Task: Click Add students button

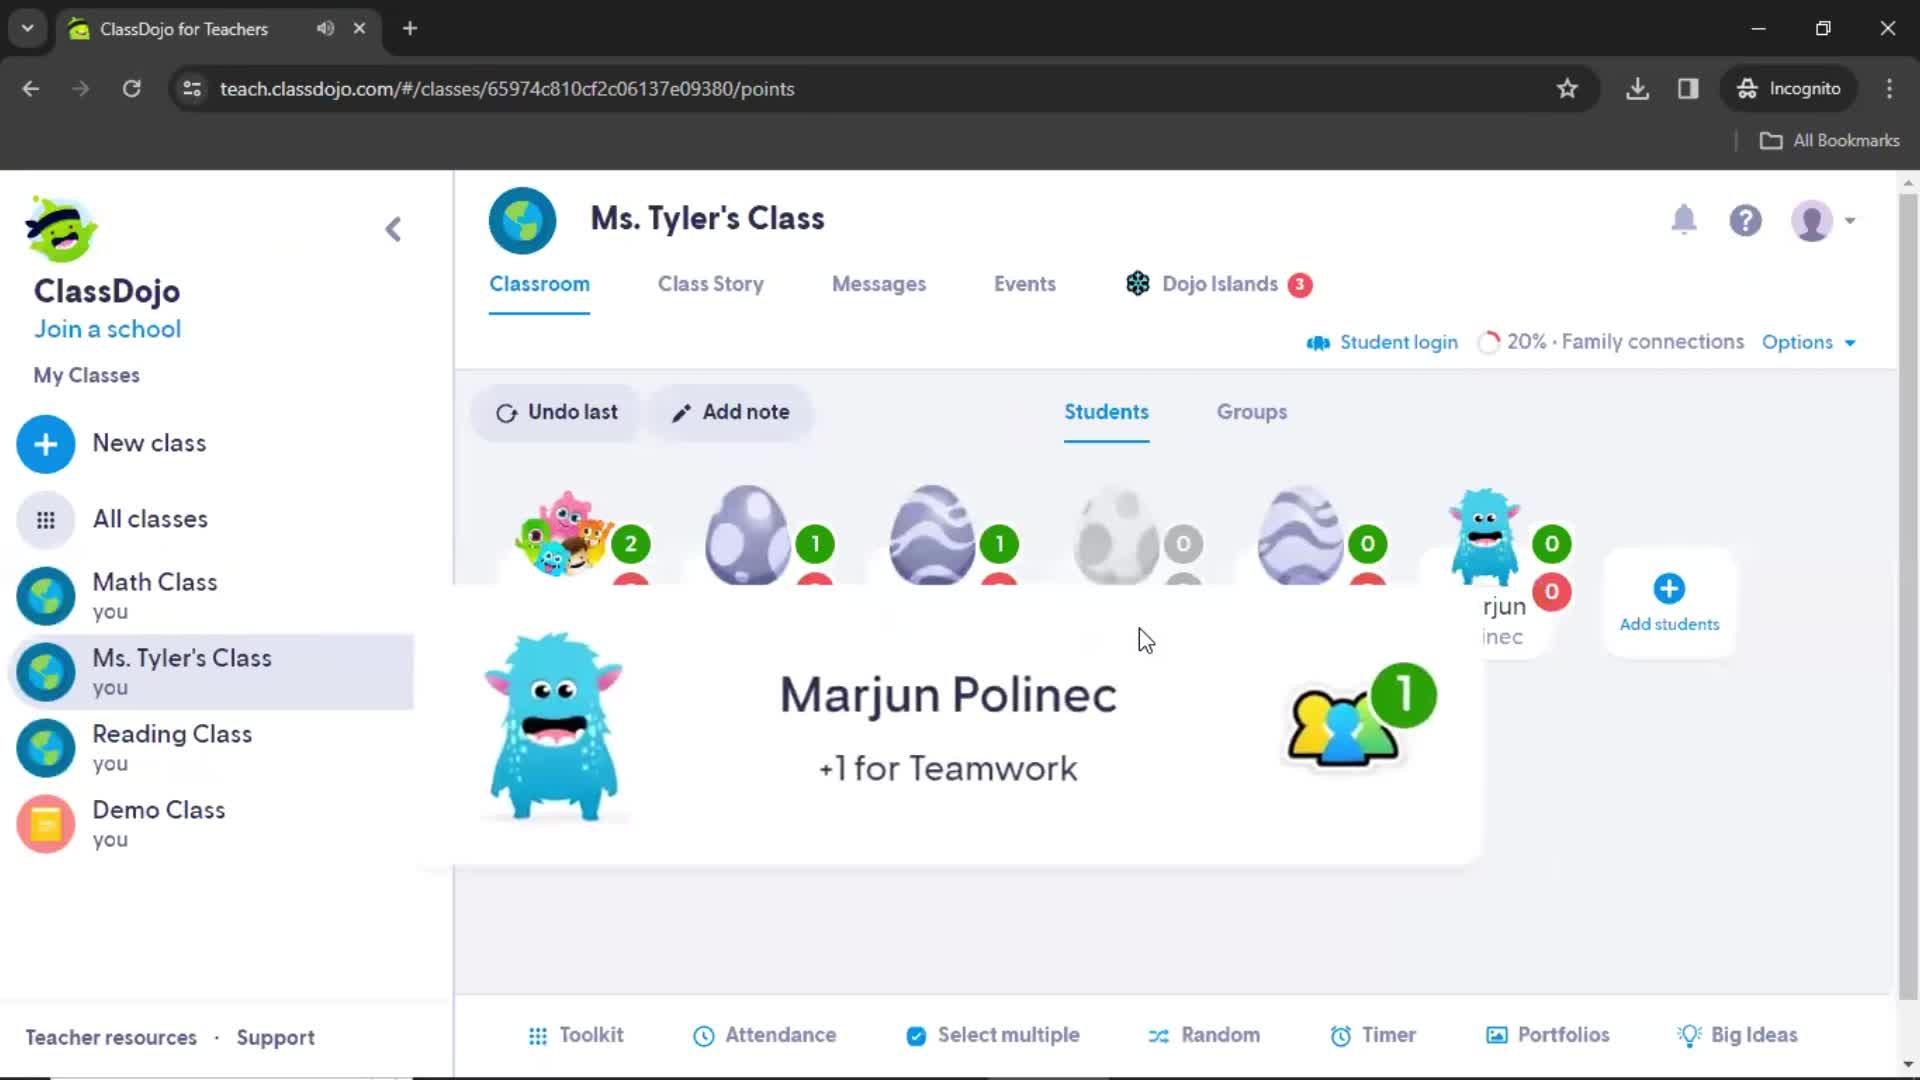Action: tap(1668, 603)
